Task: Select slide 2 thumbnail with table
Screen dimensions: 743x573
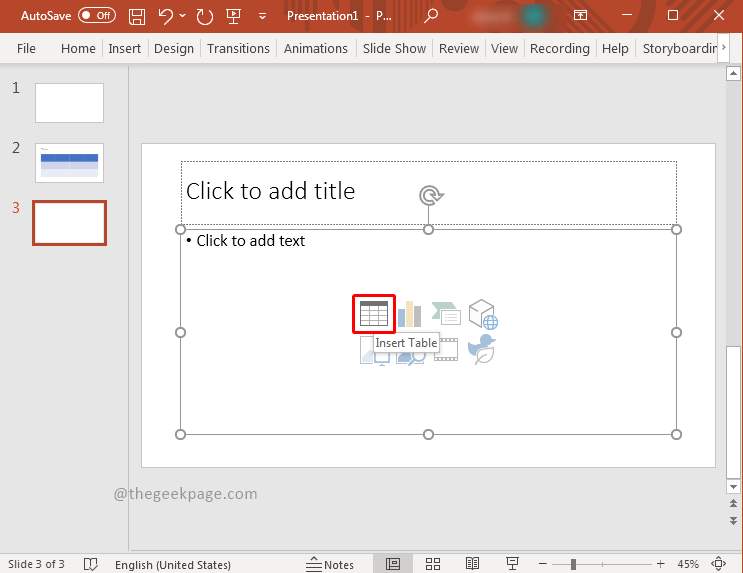Action: click(x=69, y=163)
